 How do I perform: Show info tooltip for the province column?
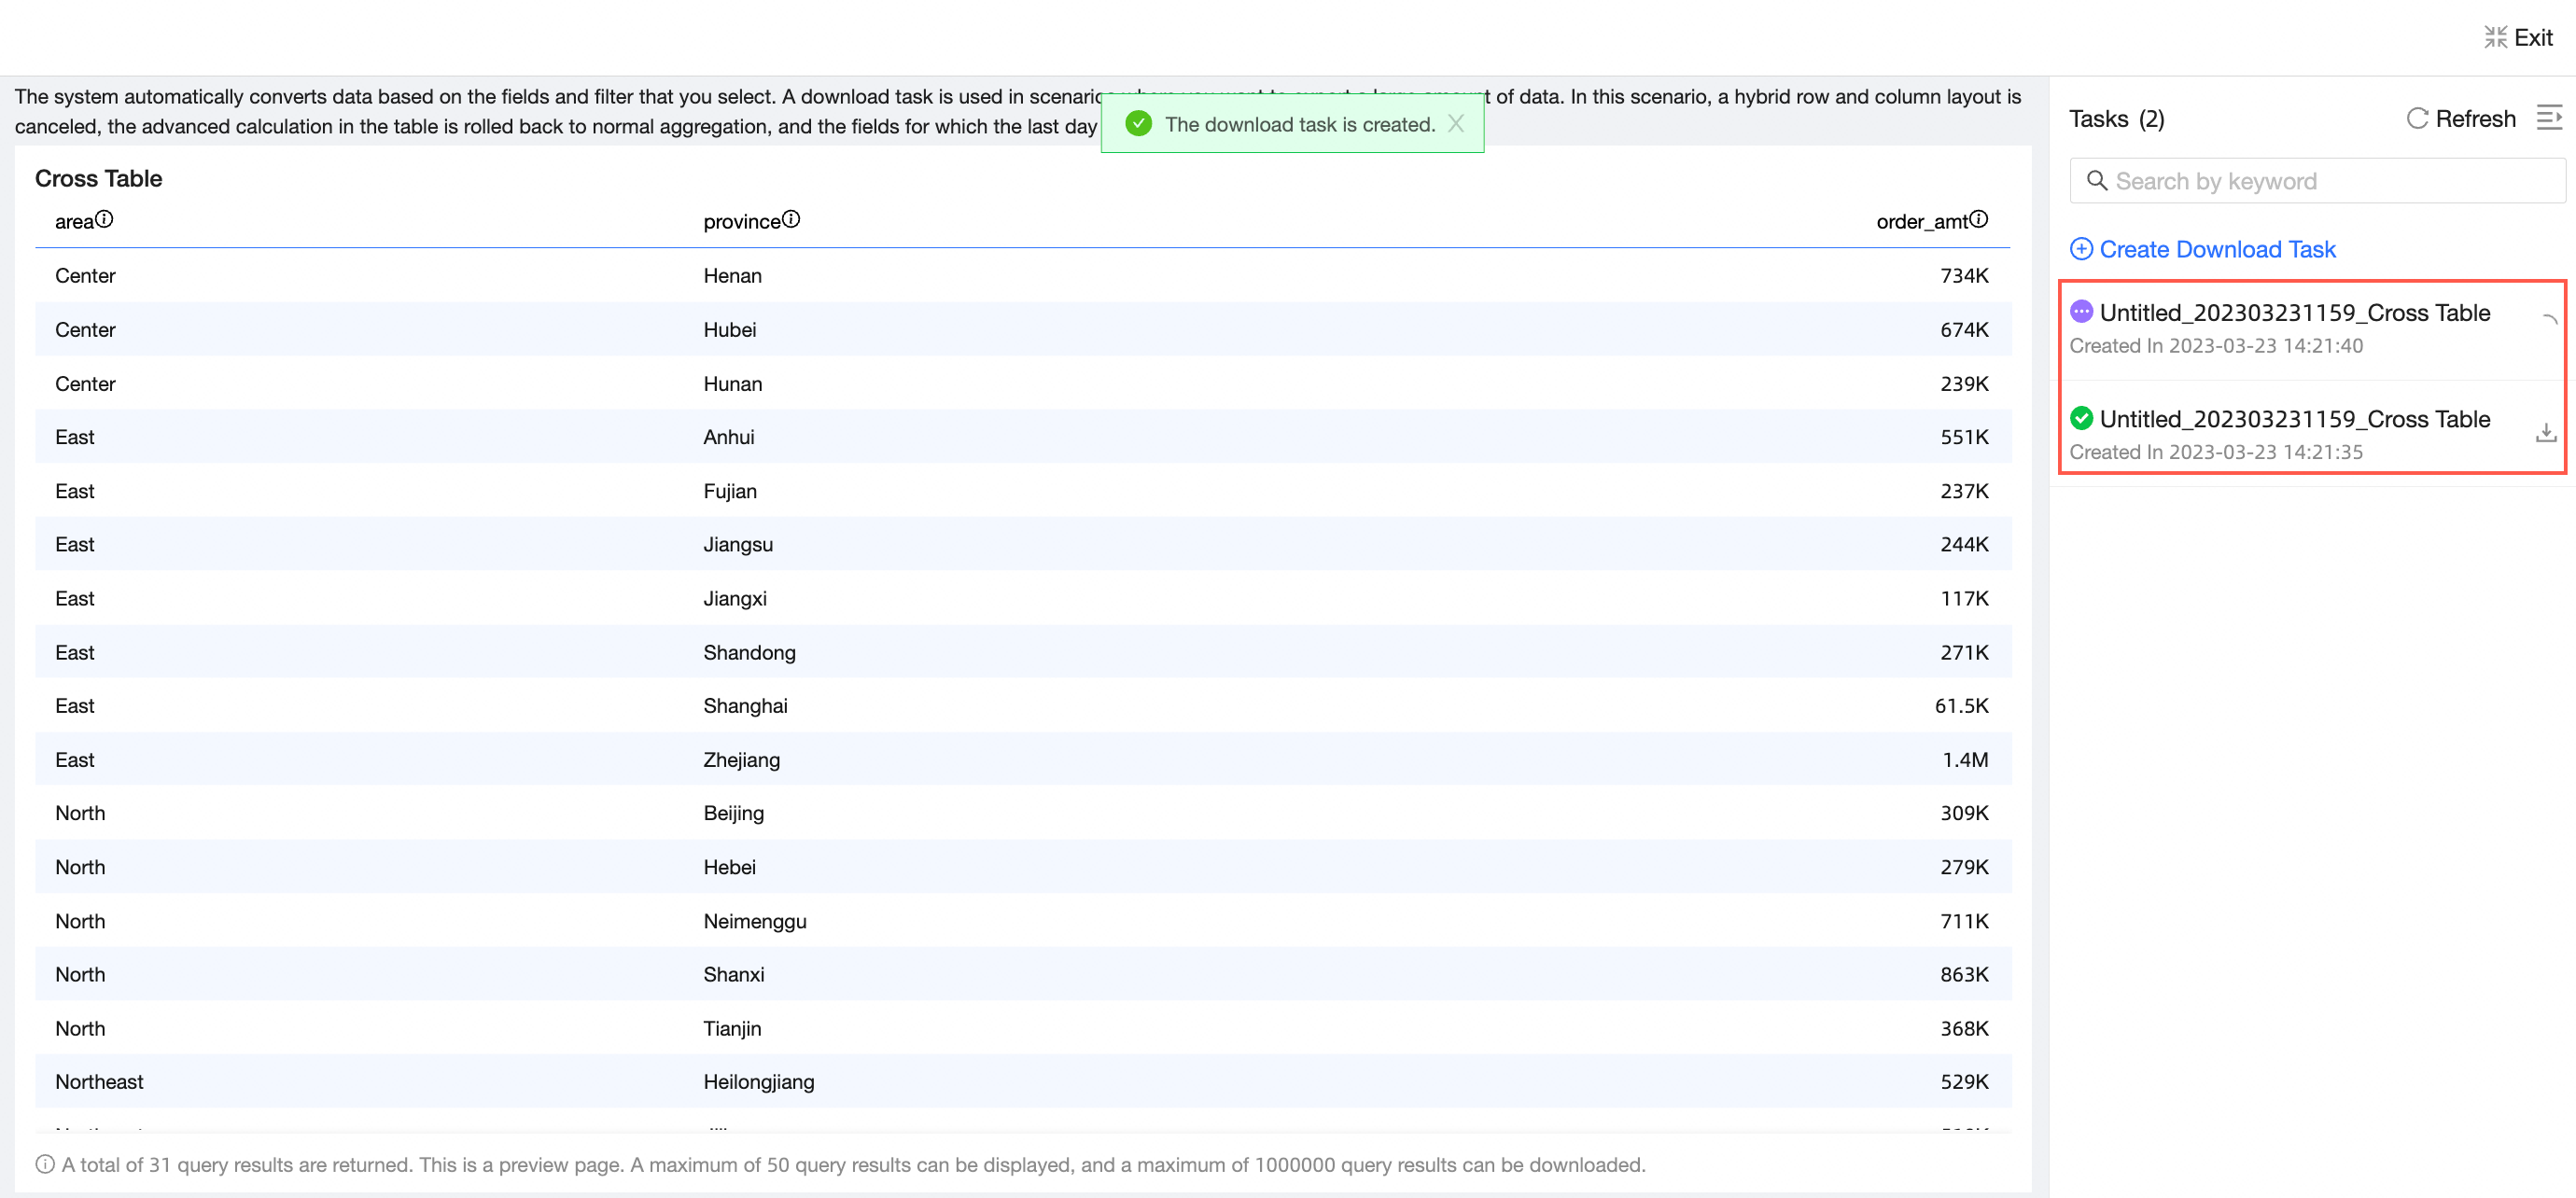tap(791, 219)
